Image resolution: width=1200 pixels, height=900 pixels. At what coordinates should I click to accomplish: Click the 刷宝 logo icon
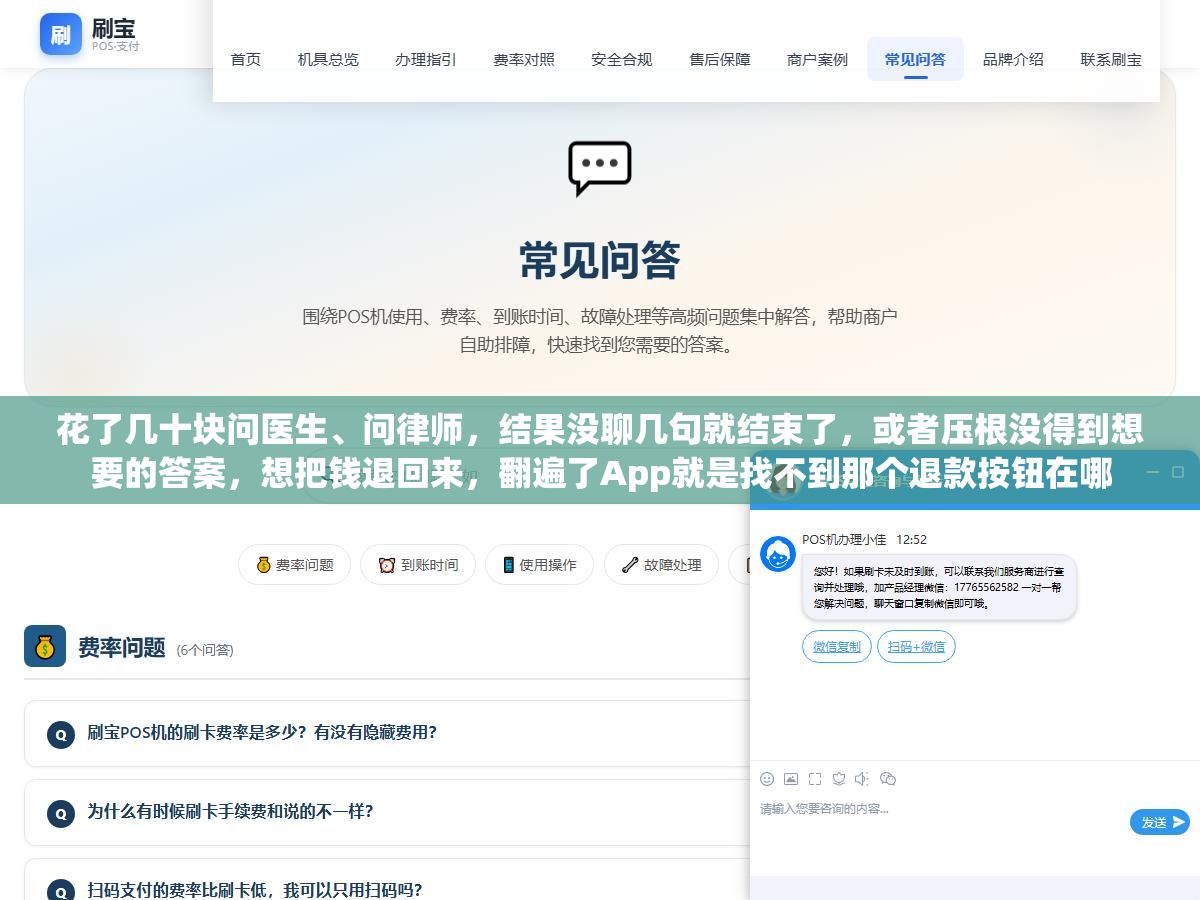(61, 34)
